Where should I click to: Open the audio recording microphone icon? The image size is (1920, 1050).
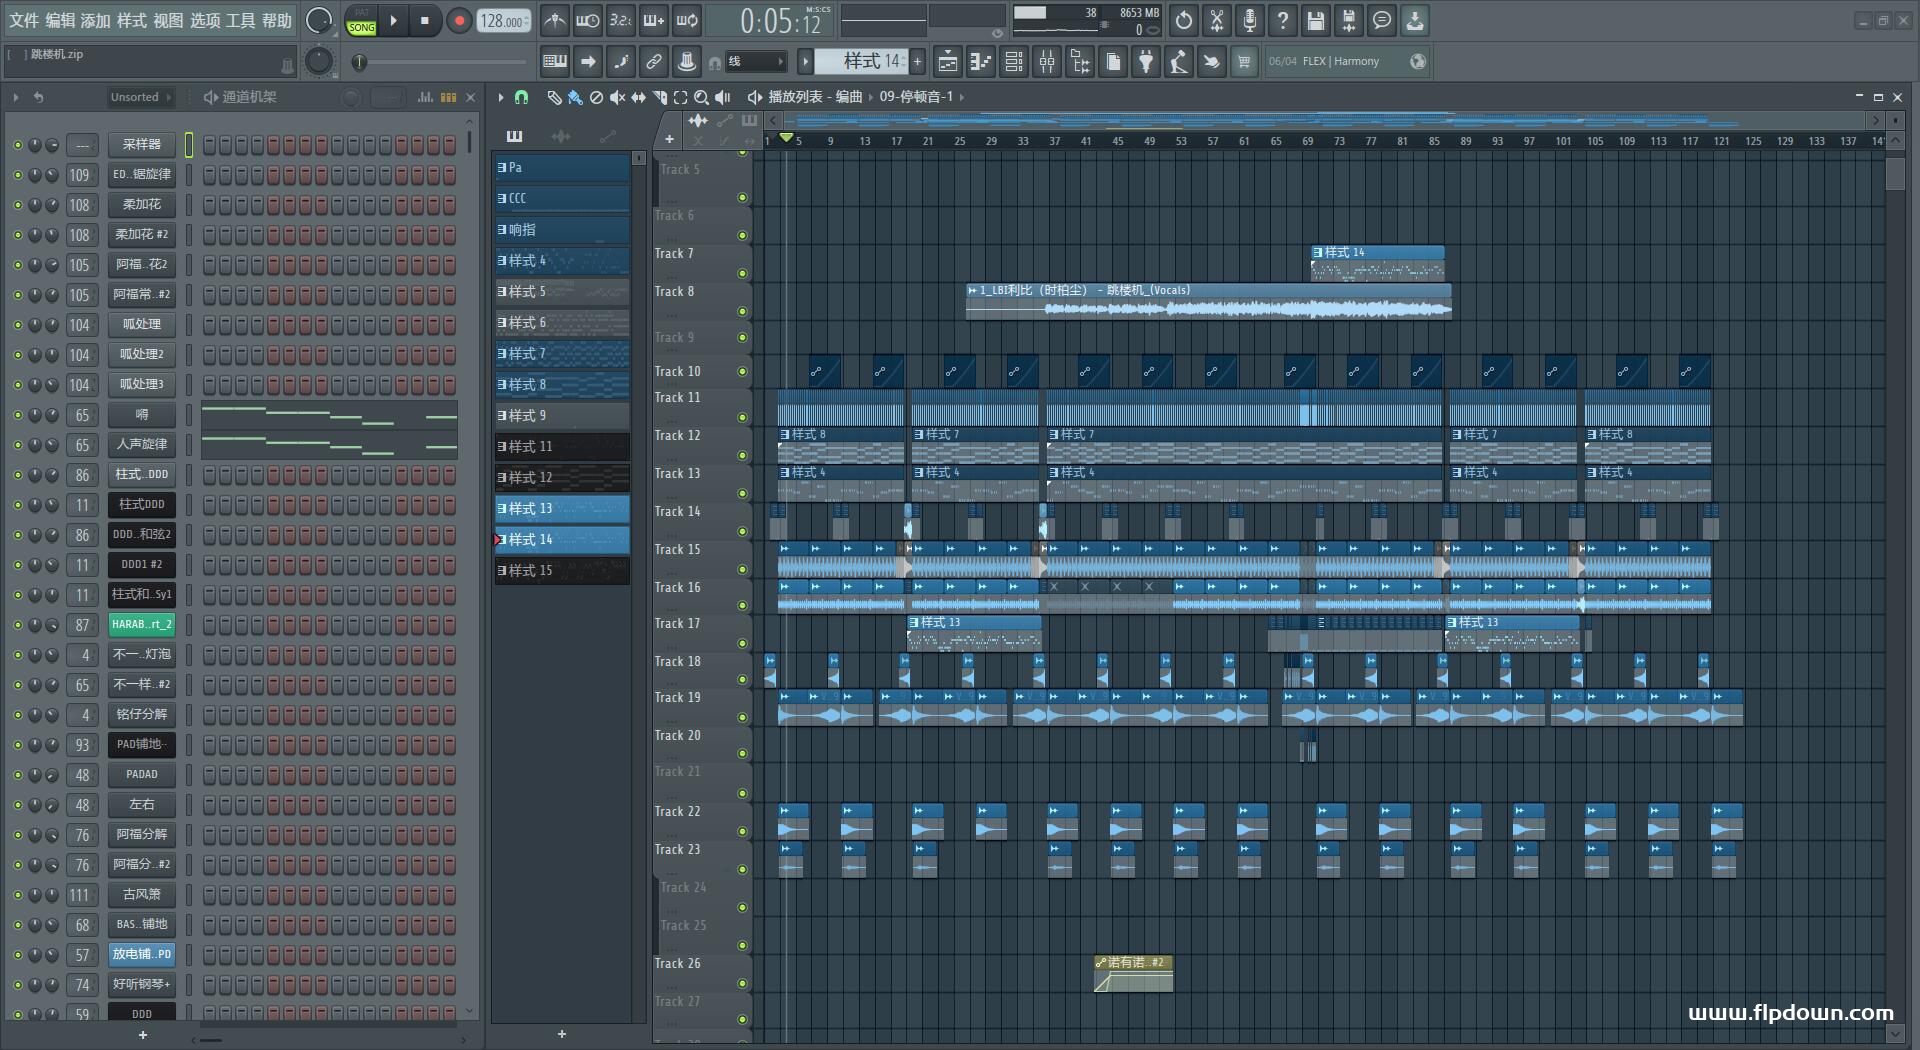(1249, 20)
